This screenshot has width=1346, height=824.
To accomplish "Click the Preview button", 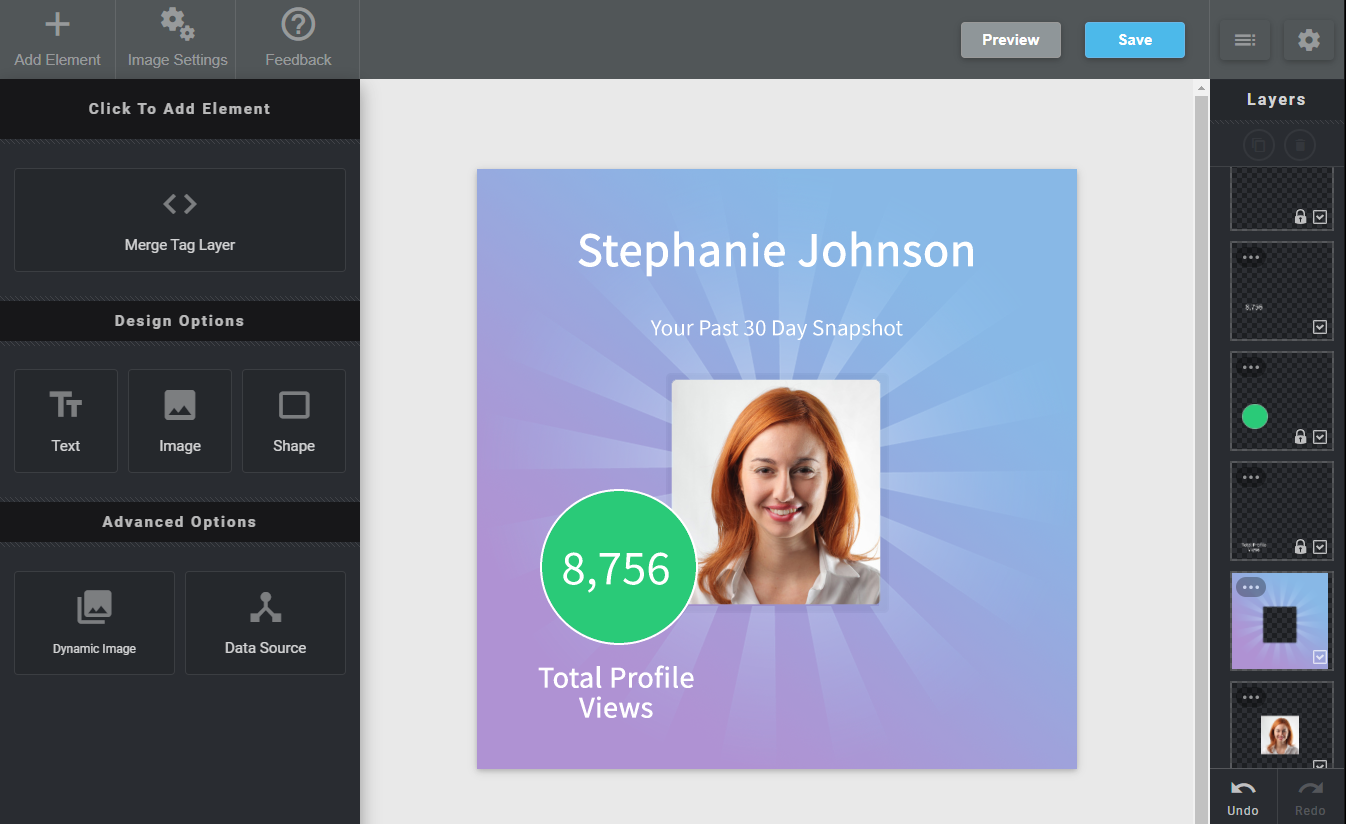I will pyautogui.click(x=1010, y=40).
